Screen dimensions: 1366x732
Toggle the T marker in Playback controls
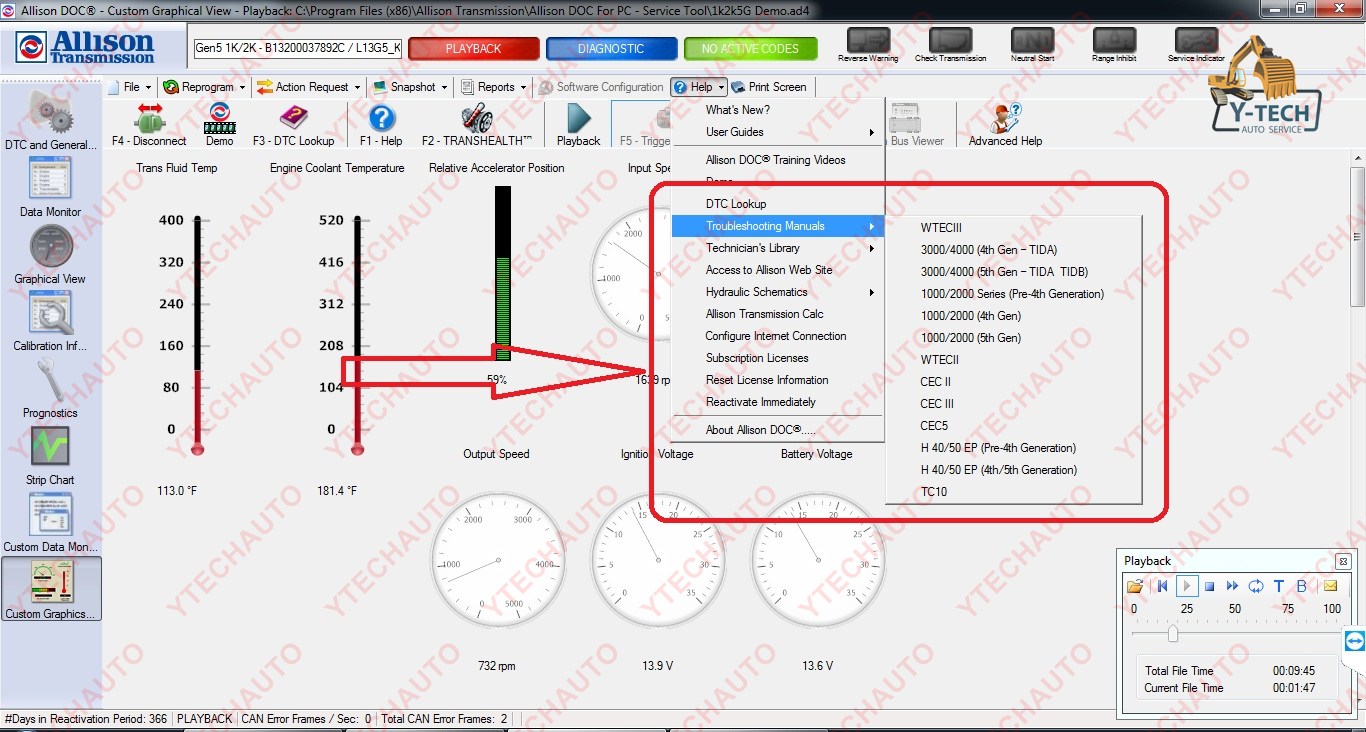coord(1278,586)
